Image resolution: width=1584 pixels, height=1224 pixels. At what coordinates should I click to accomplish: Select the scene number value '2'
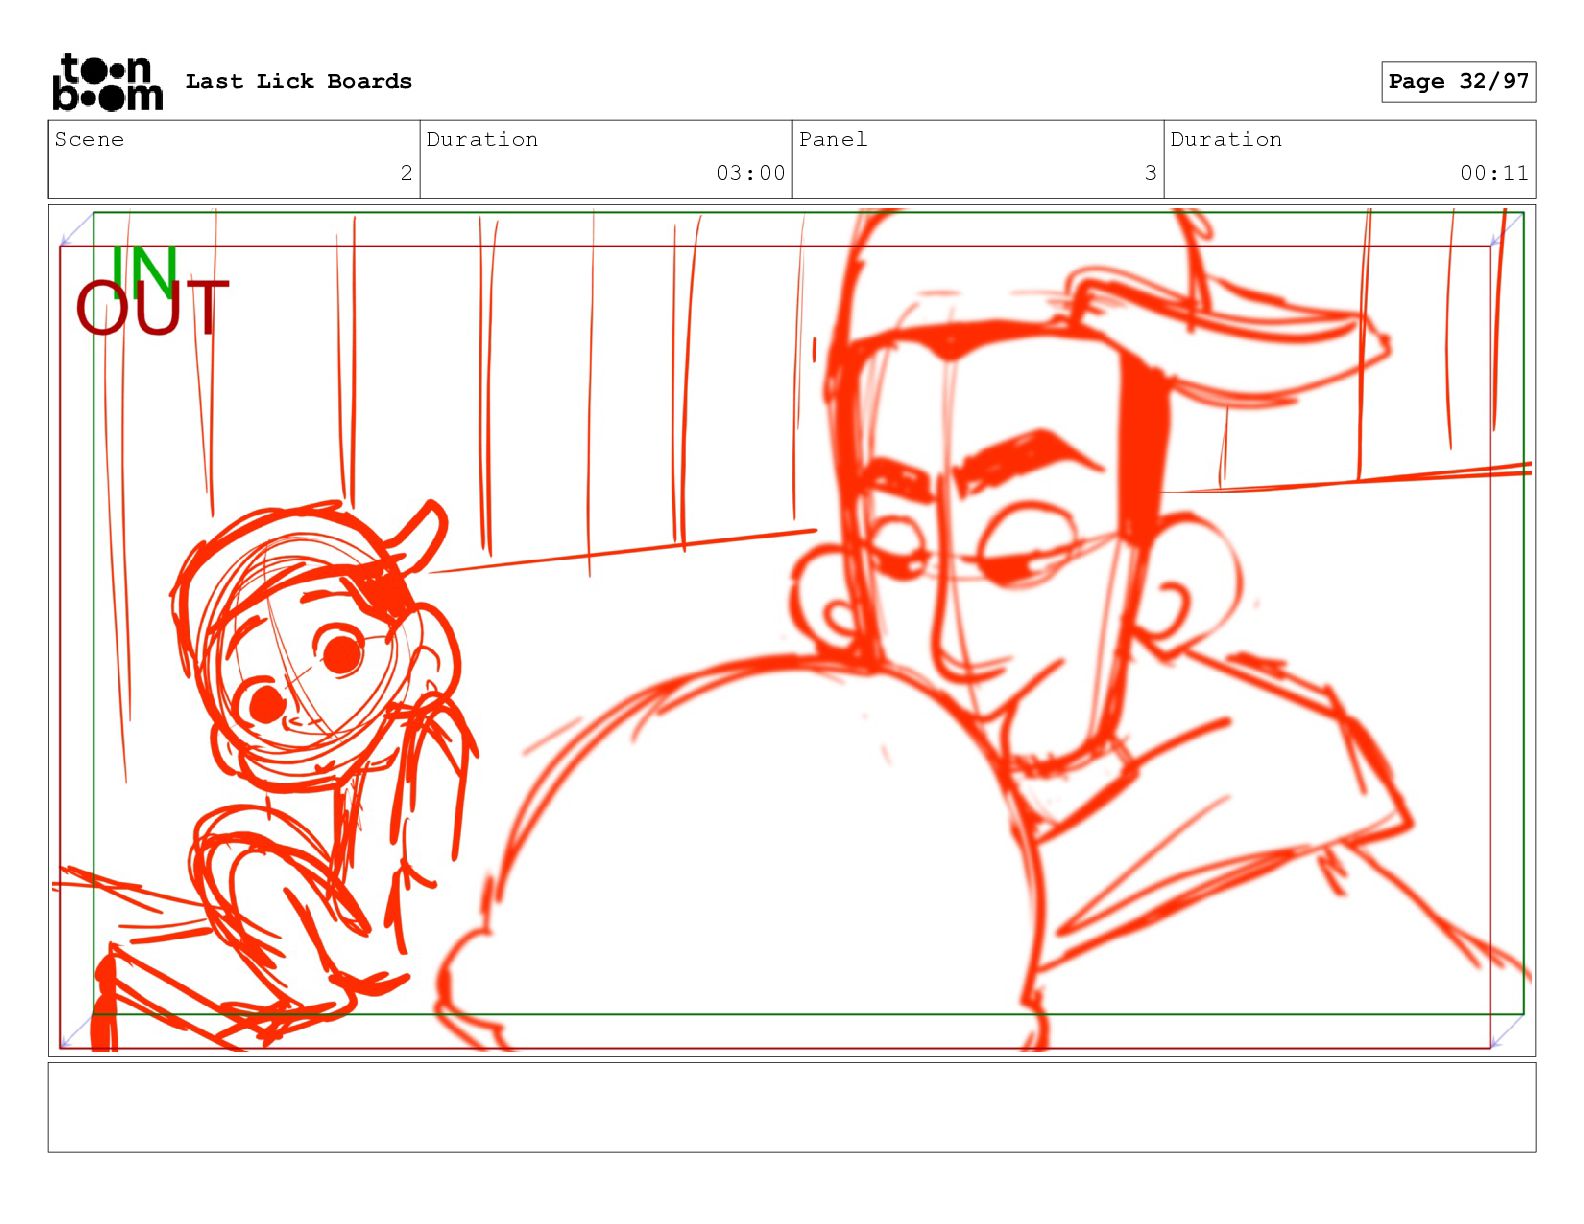click(406, 173)
